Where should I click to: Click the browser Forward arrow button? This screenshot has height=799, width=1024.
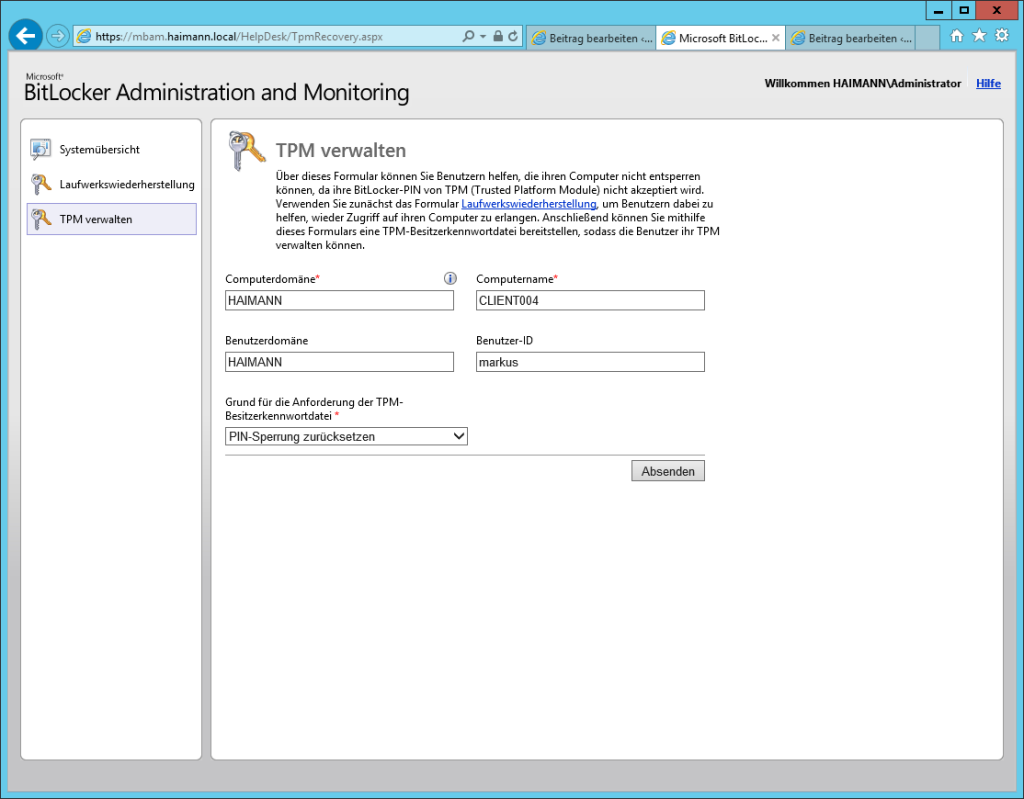(57, 36)
